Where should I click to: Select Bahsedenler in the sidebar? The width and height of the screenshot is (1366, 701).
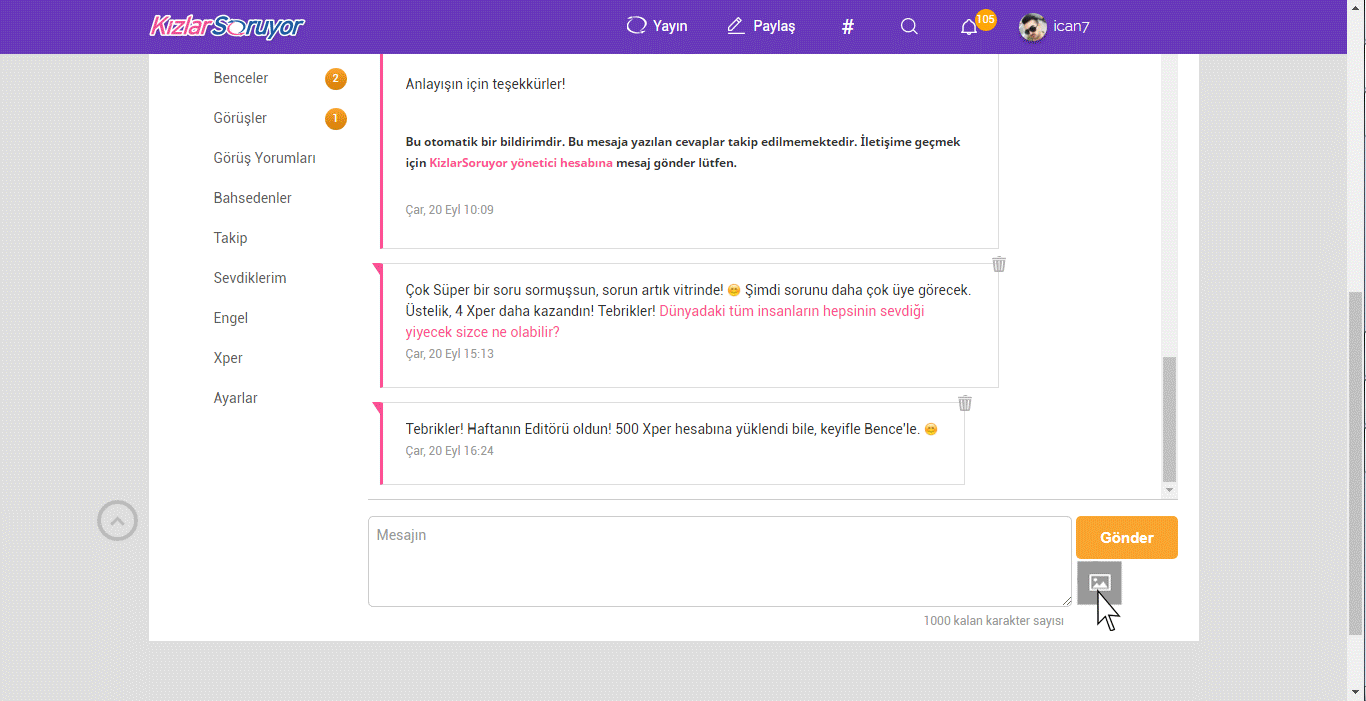coord(253,198)
